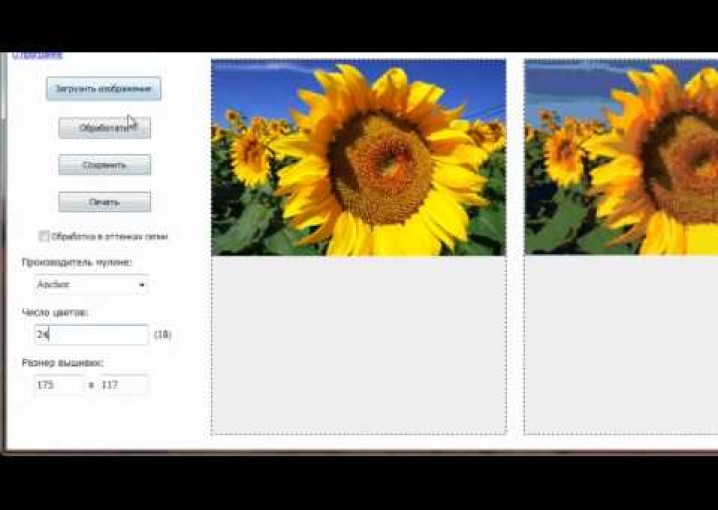
Task: Click the embroidery width field showing 175
Action: pos(57,384)
